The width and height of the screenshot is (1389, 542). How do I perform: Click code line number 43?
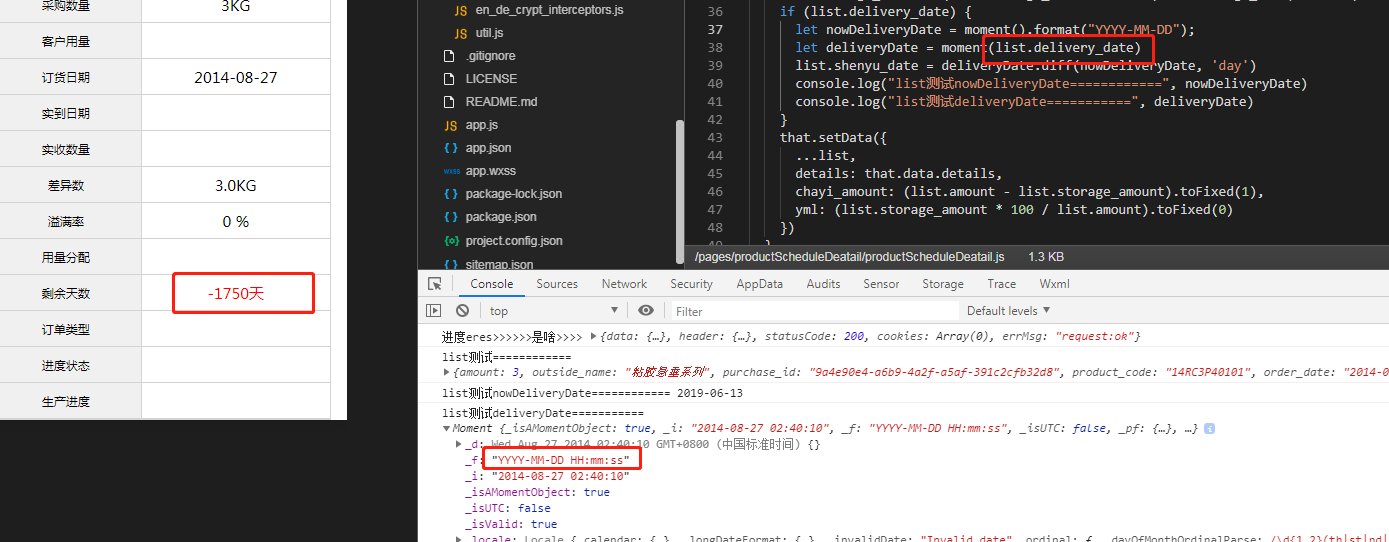click(715, 137)
